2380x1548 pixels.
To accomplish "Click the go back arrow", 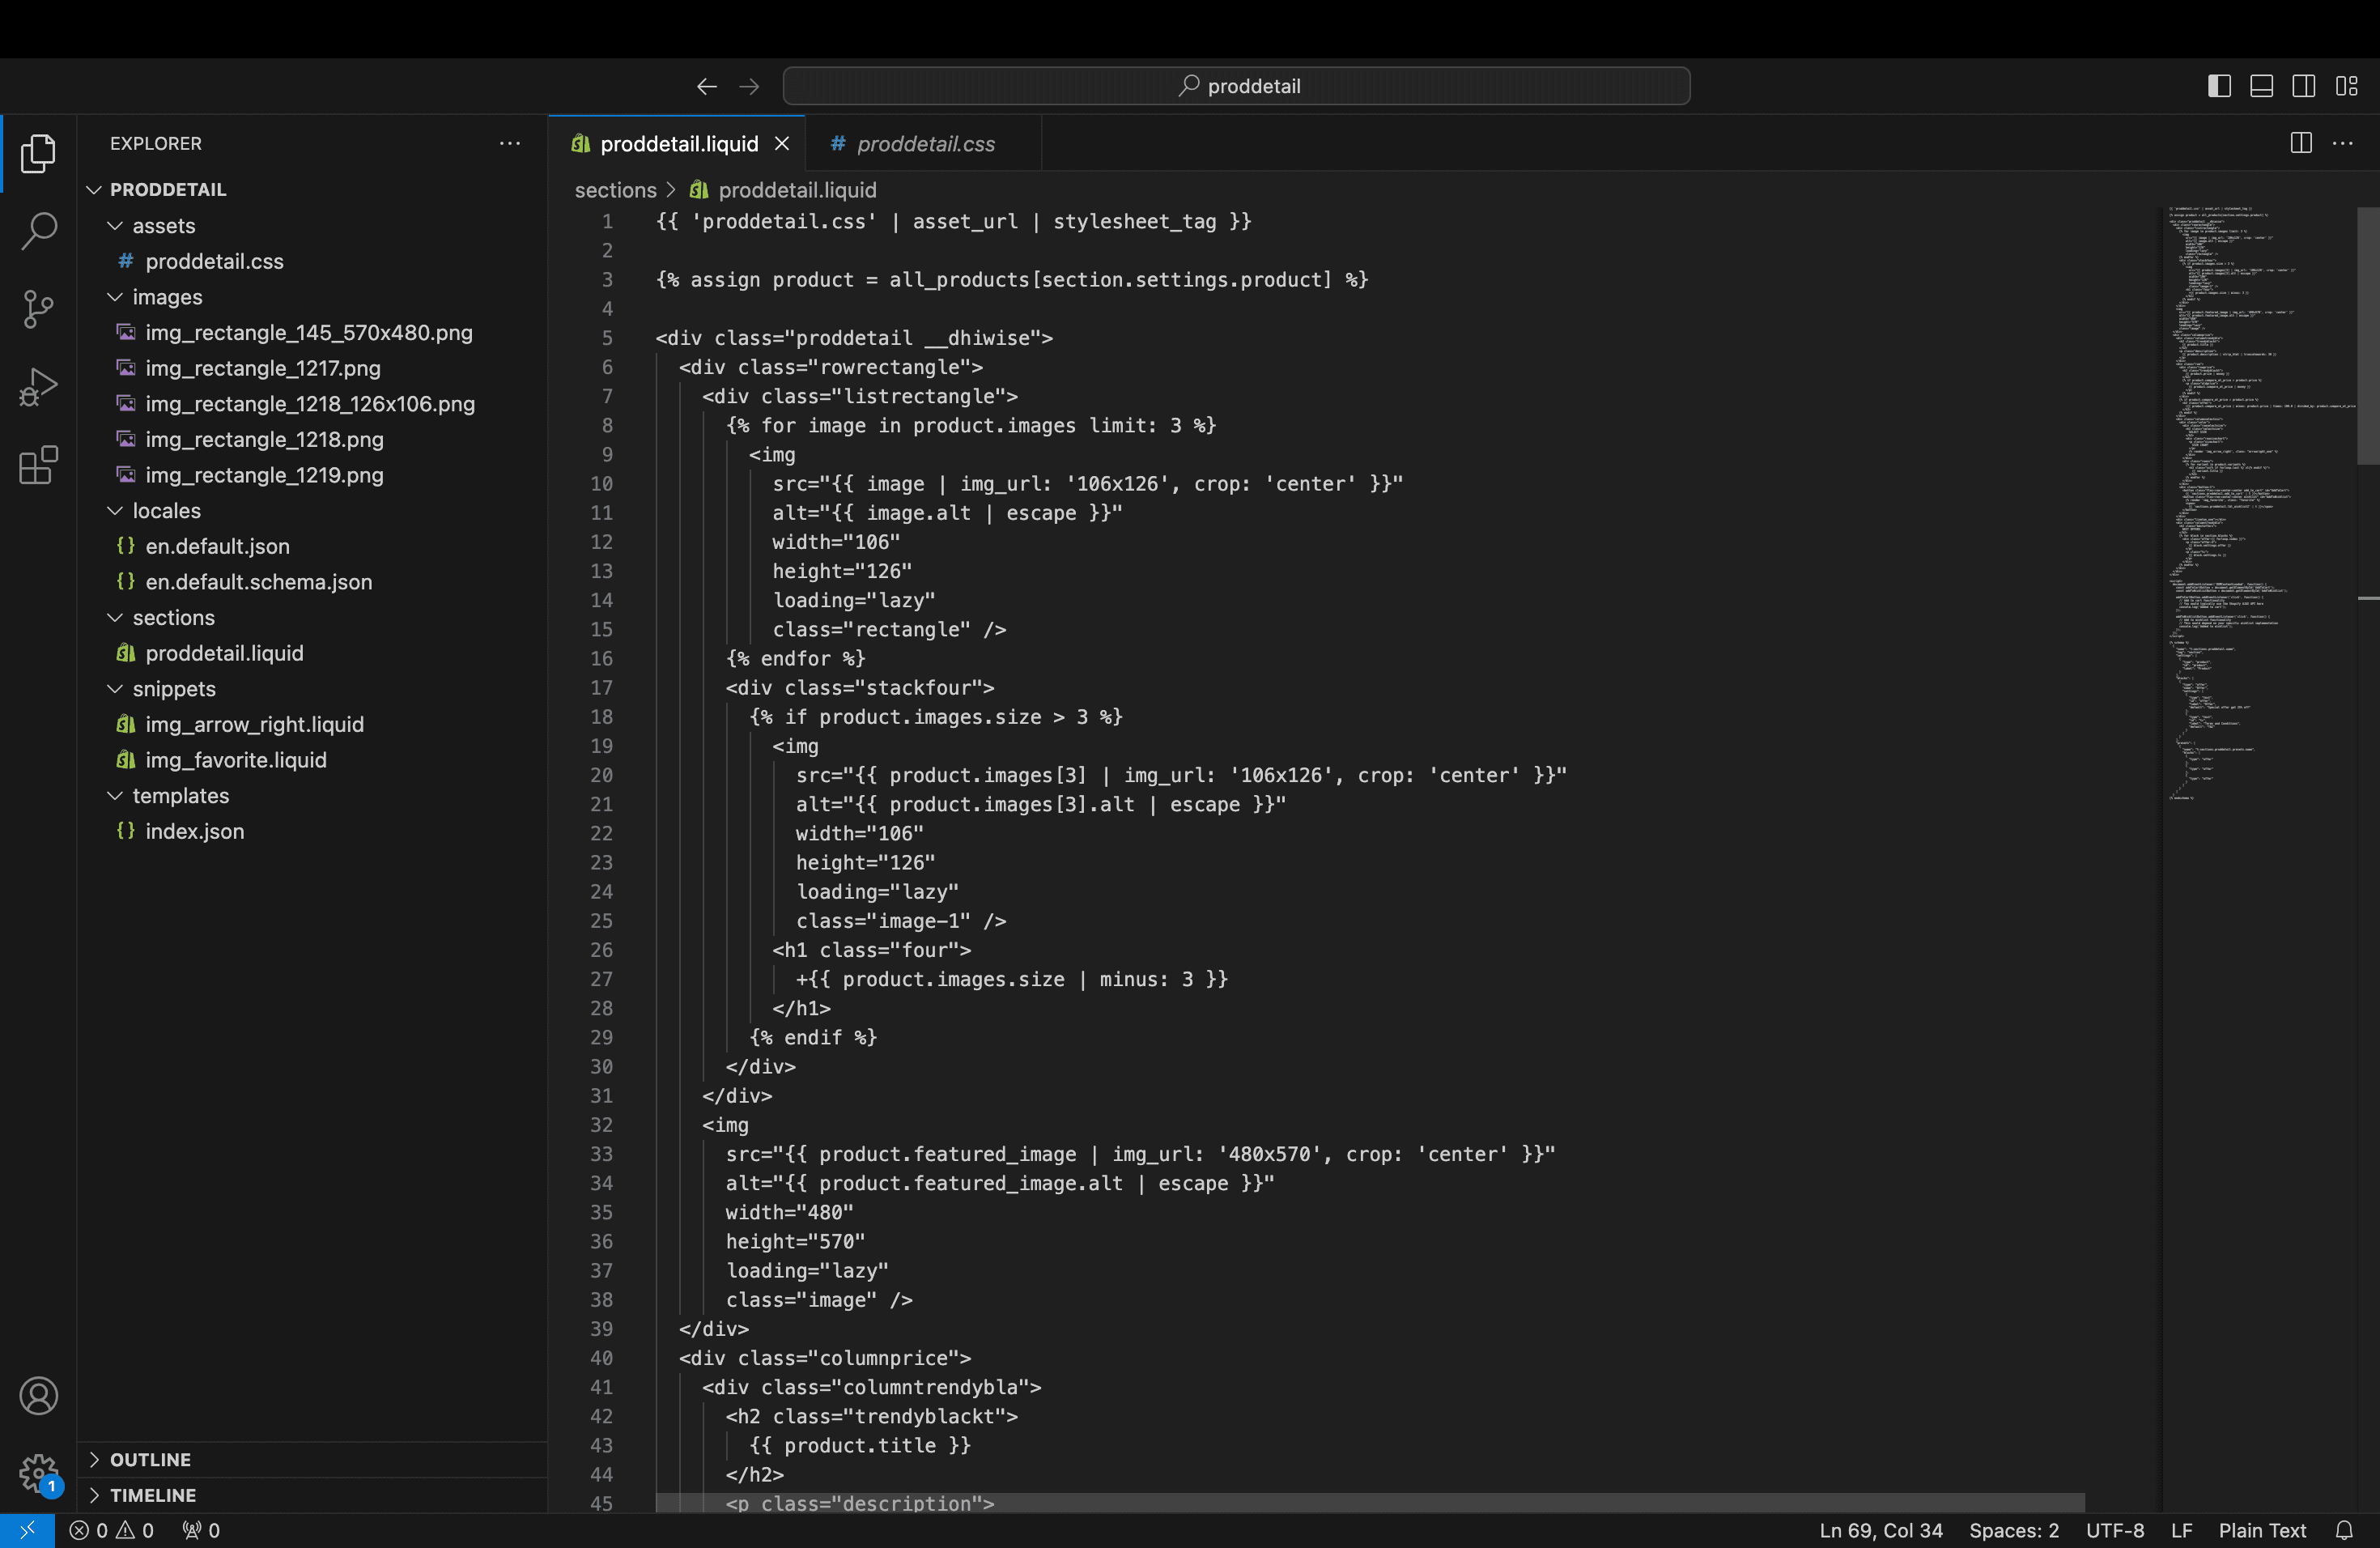I will tap(707, 87).
